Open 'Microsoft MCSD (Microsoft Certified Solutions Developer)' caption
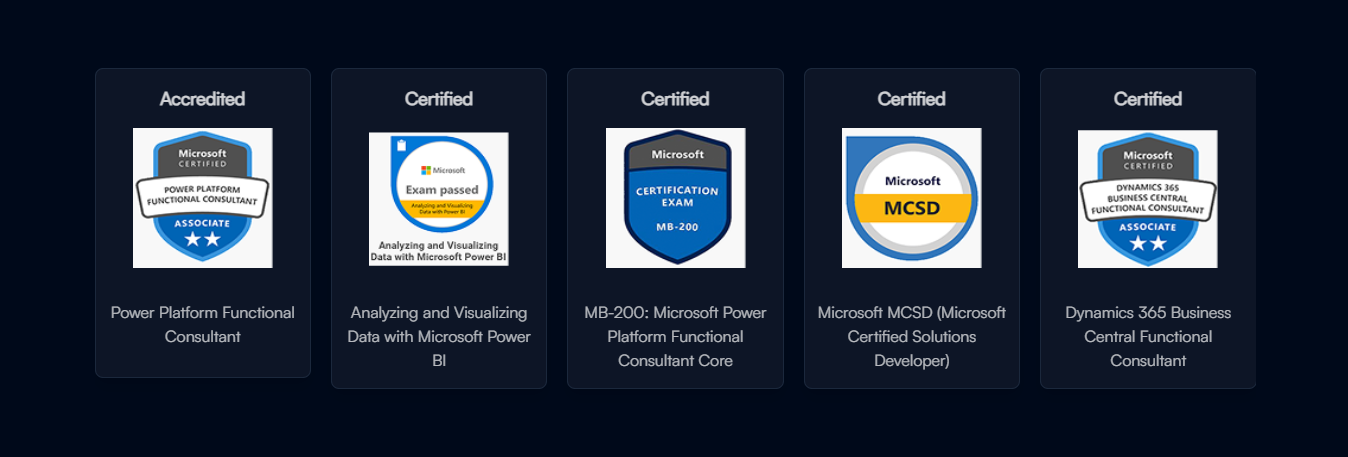Image resolution: width=1348 pixels, height=457 pixels. (911, 336)
